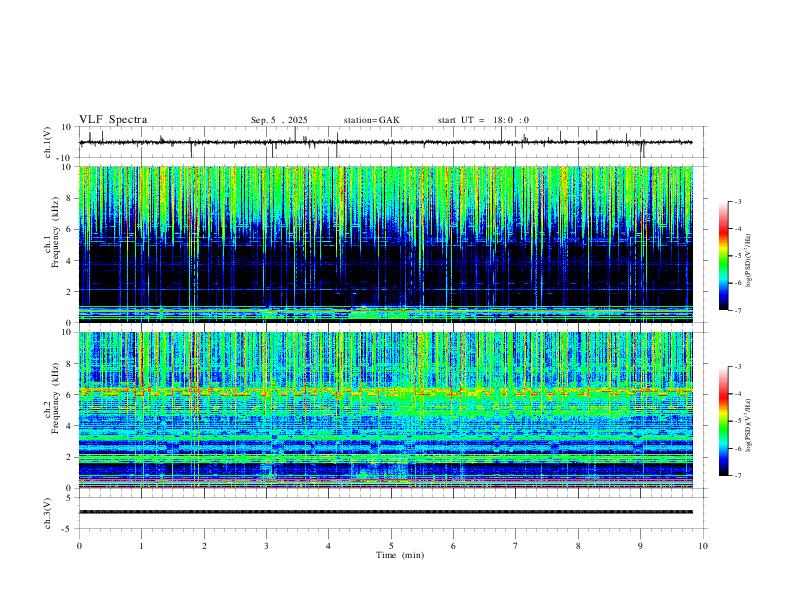Click time axis tick label "10"

[x=703, y=546]
